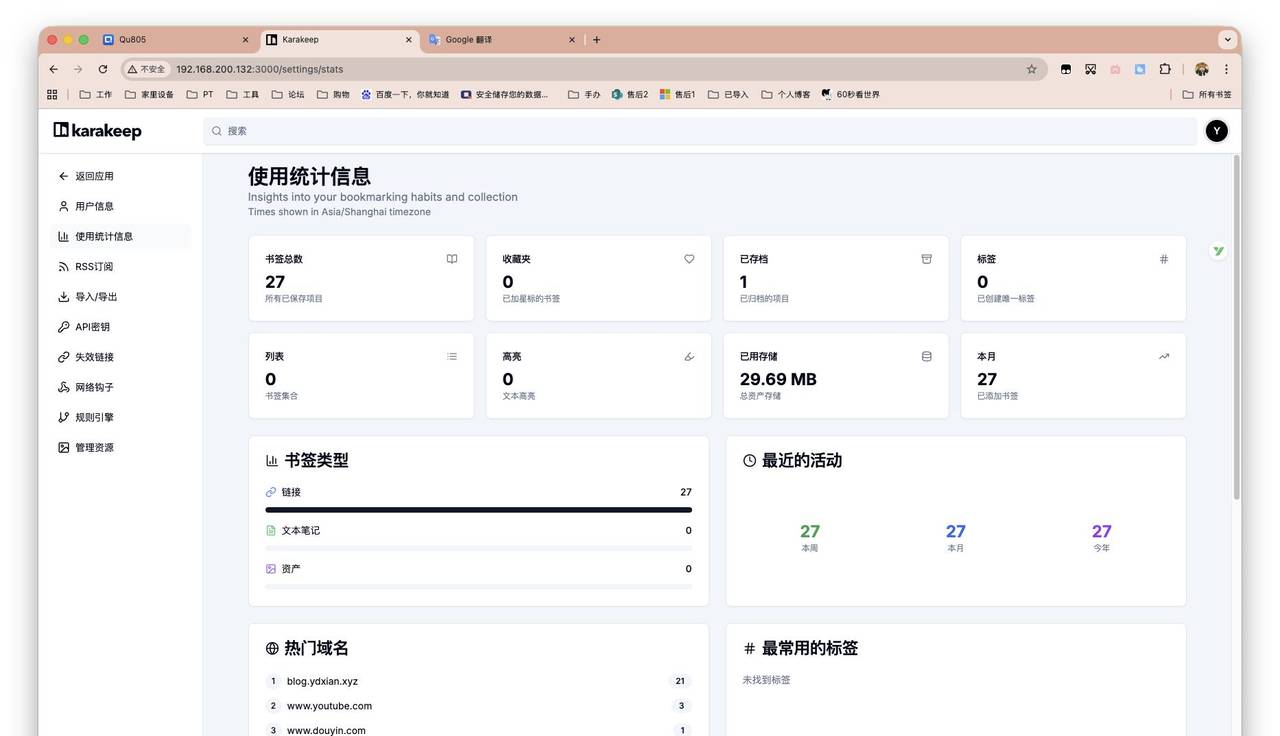Click the chevron at top-right of the browser
This screenshot has height=736, width=1280.
coord(1227,39)
